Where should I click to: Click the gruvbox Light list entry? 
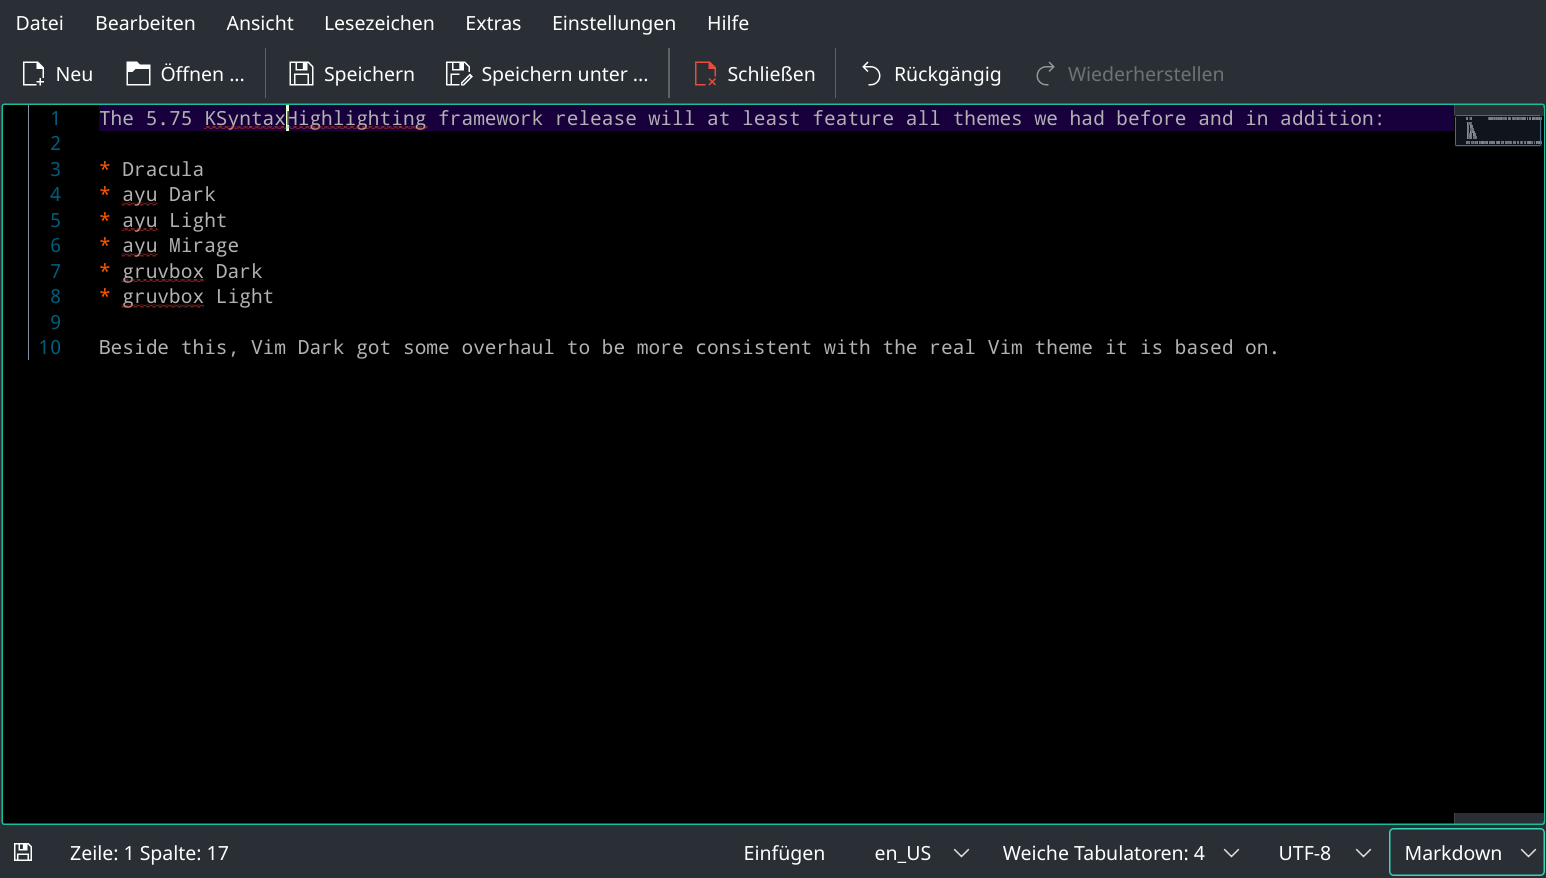pos(198,296)
